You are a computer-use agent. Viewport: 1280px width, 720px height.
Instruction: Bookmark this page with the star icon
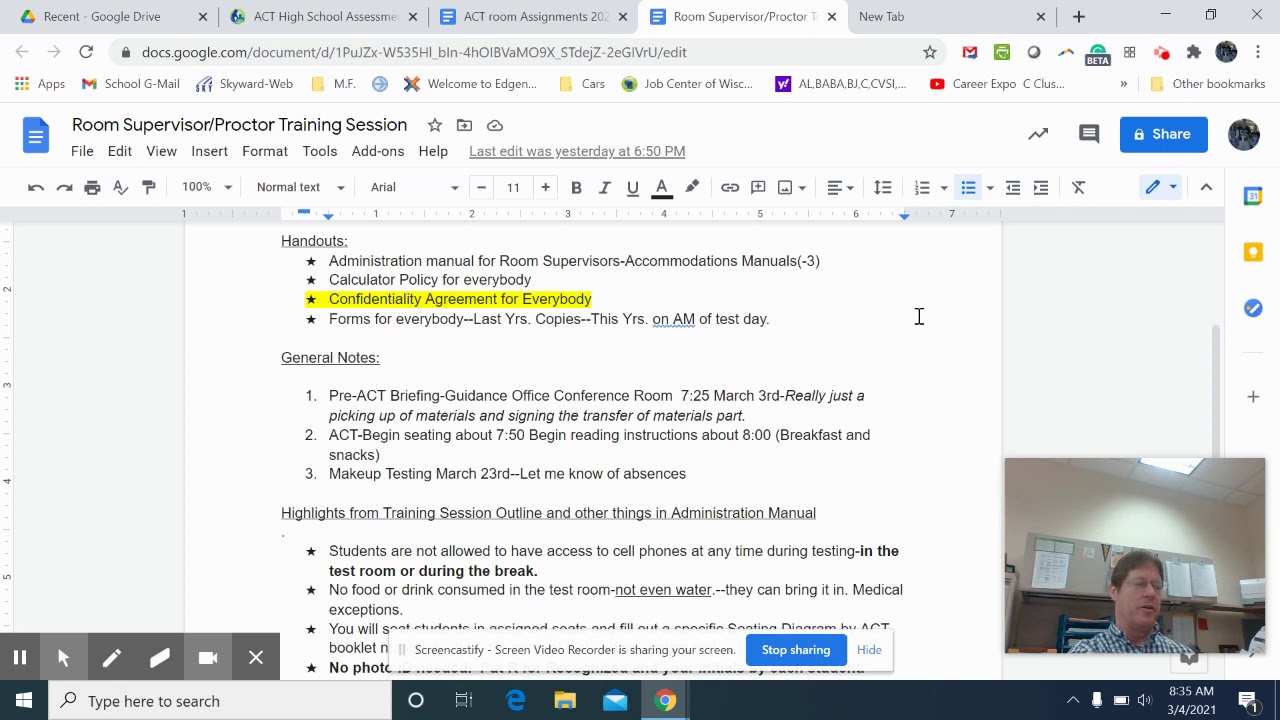pos(930,52)
